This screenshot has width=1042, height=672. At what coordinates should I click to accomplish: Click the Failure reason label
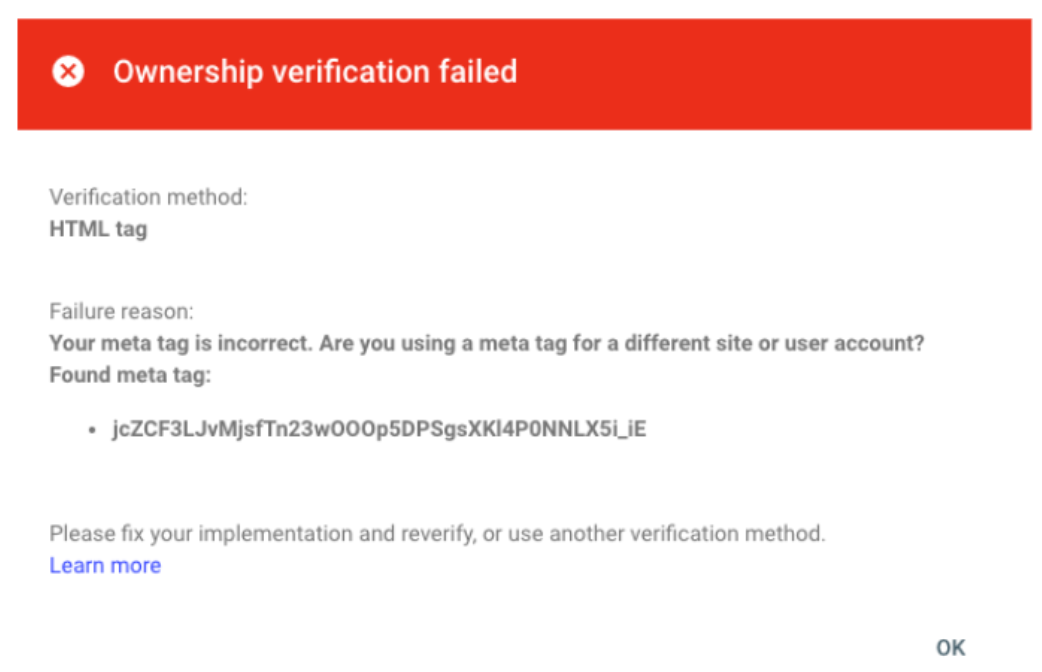point(122,312)
